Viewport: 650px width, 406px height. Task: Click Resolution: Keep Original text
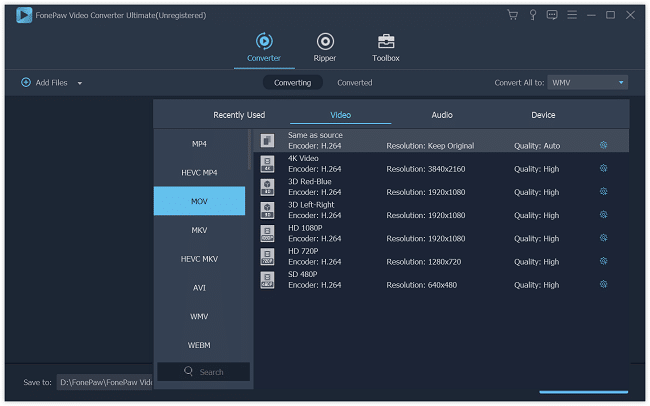coord(430,146)
